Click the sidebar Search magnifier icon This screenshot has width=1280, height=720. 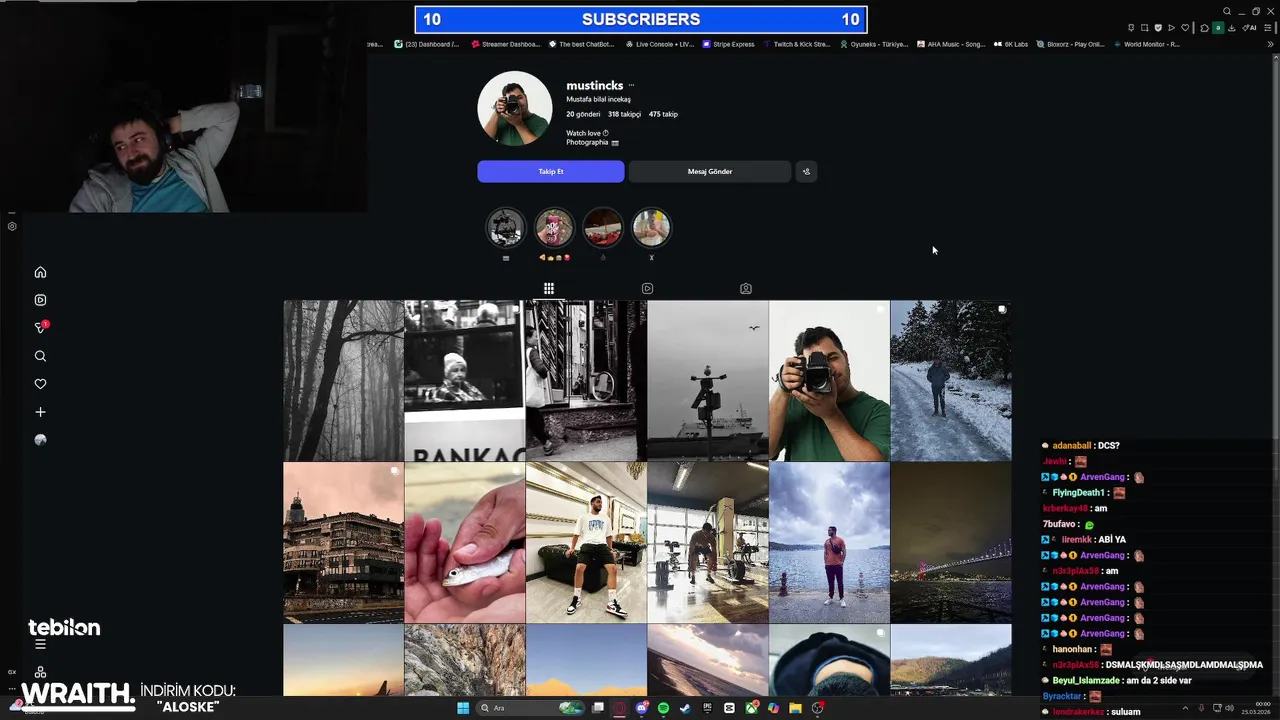click(x=40, y=356)
